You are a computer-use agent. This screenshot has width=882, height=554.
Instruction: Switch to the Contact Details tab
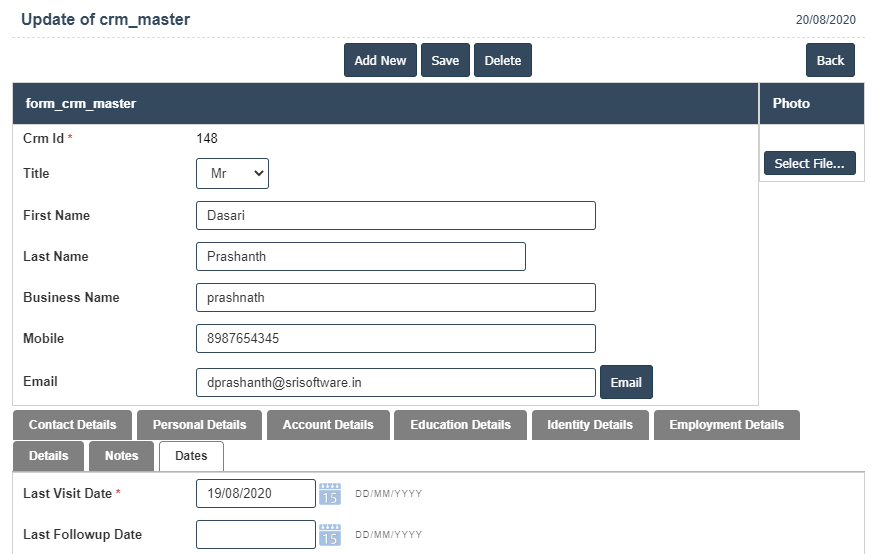(72, 425)
